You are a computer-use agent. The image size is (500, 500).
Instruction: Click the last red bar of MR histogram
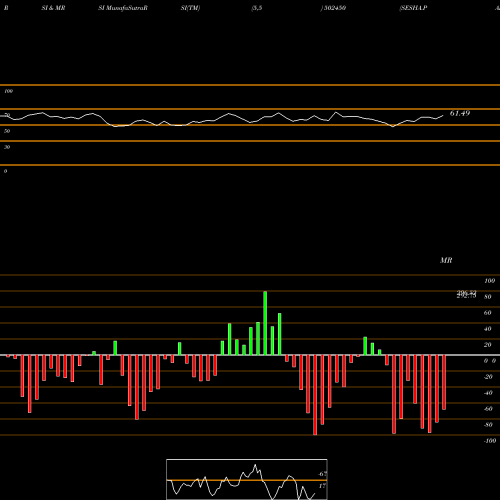(444, 382)
